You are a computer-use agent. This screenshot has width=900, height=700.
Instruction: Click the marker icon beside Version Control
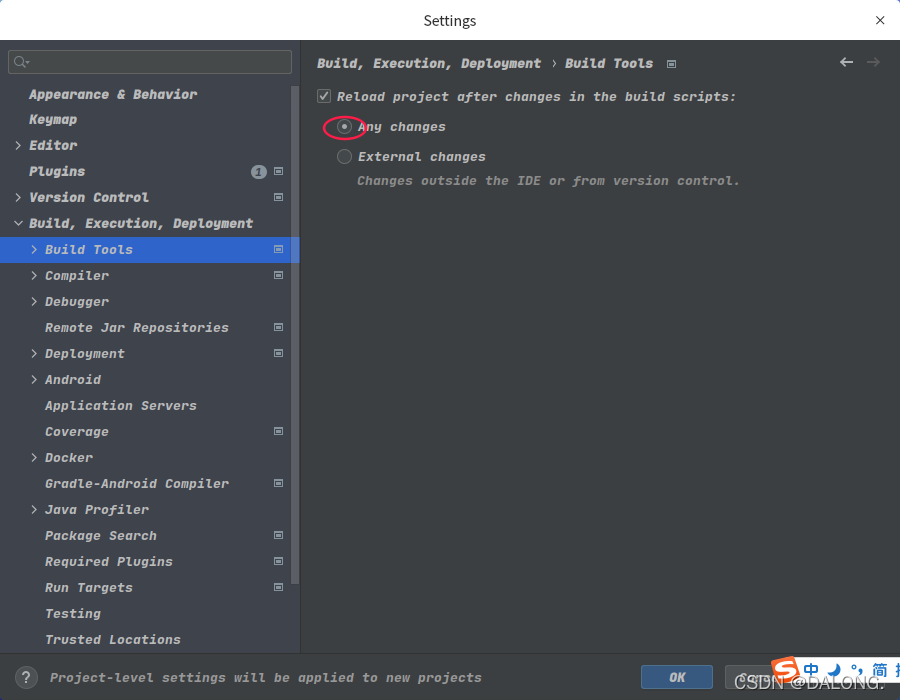278,197
